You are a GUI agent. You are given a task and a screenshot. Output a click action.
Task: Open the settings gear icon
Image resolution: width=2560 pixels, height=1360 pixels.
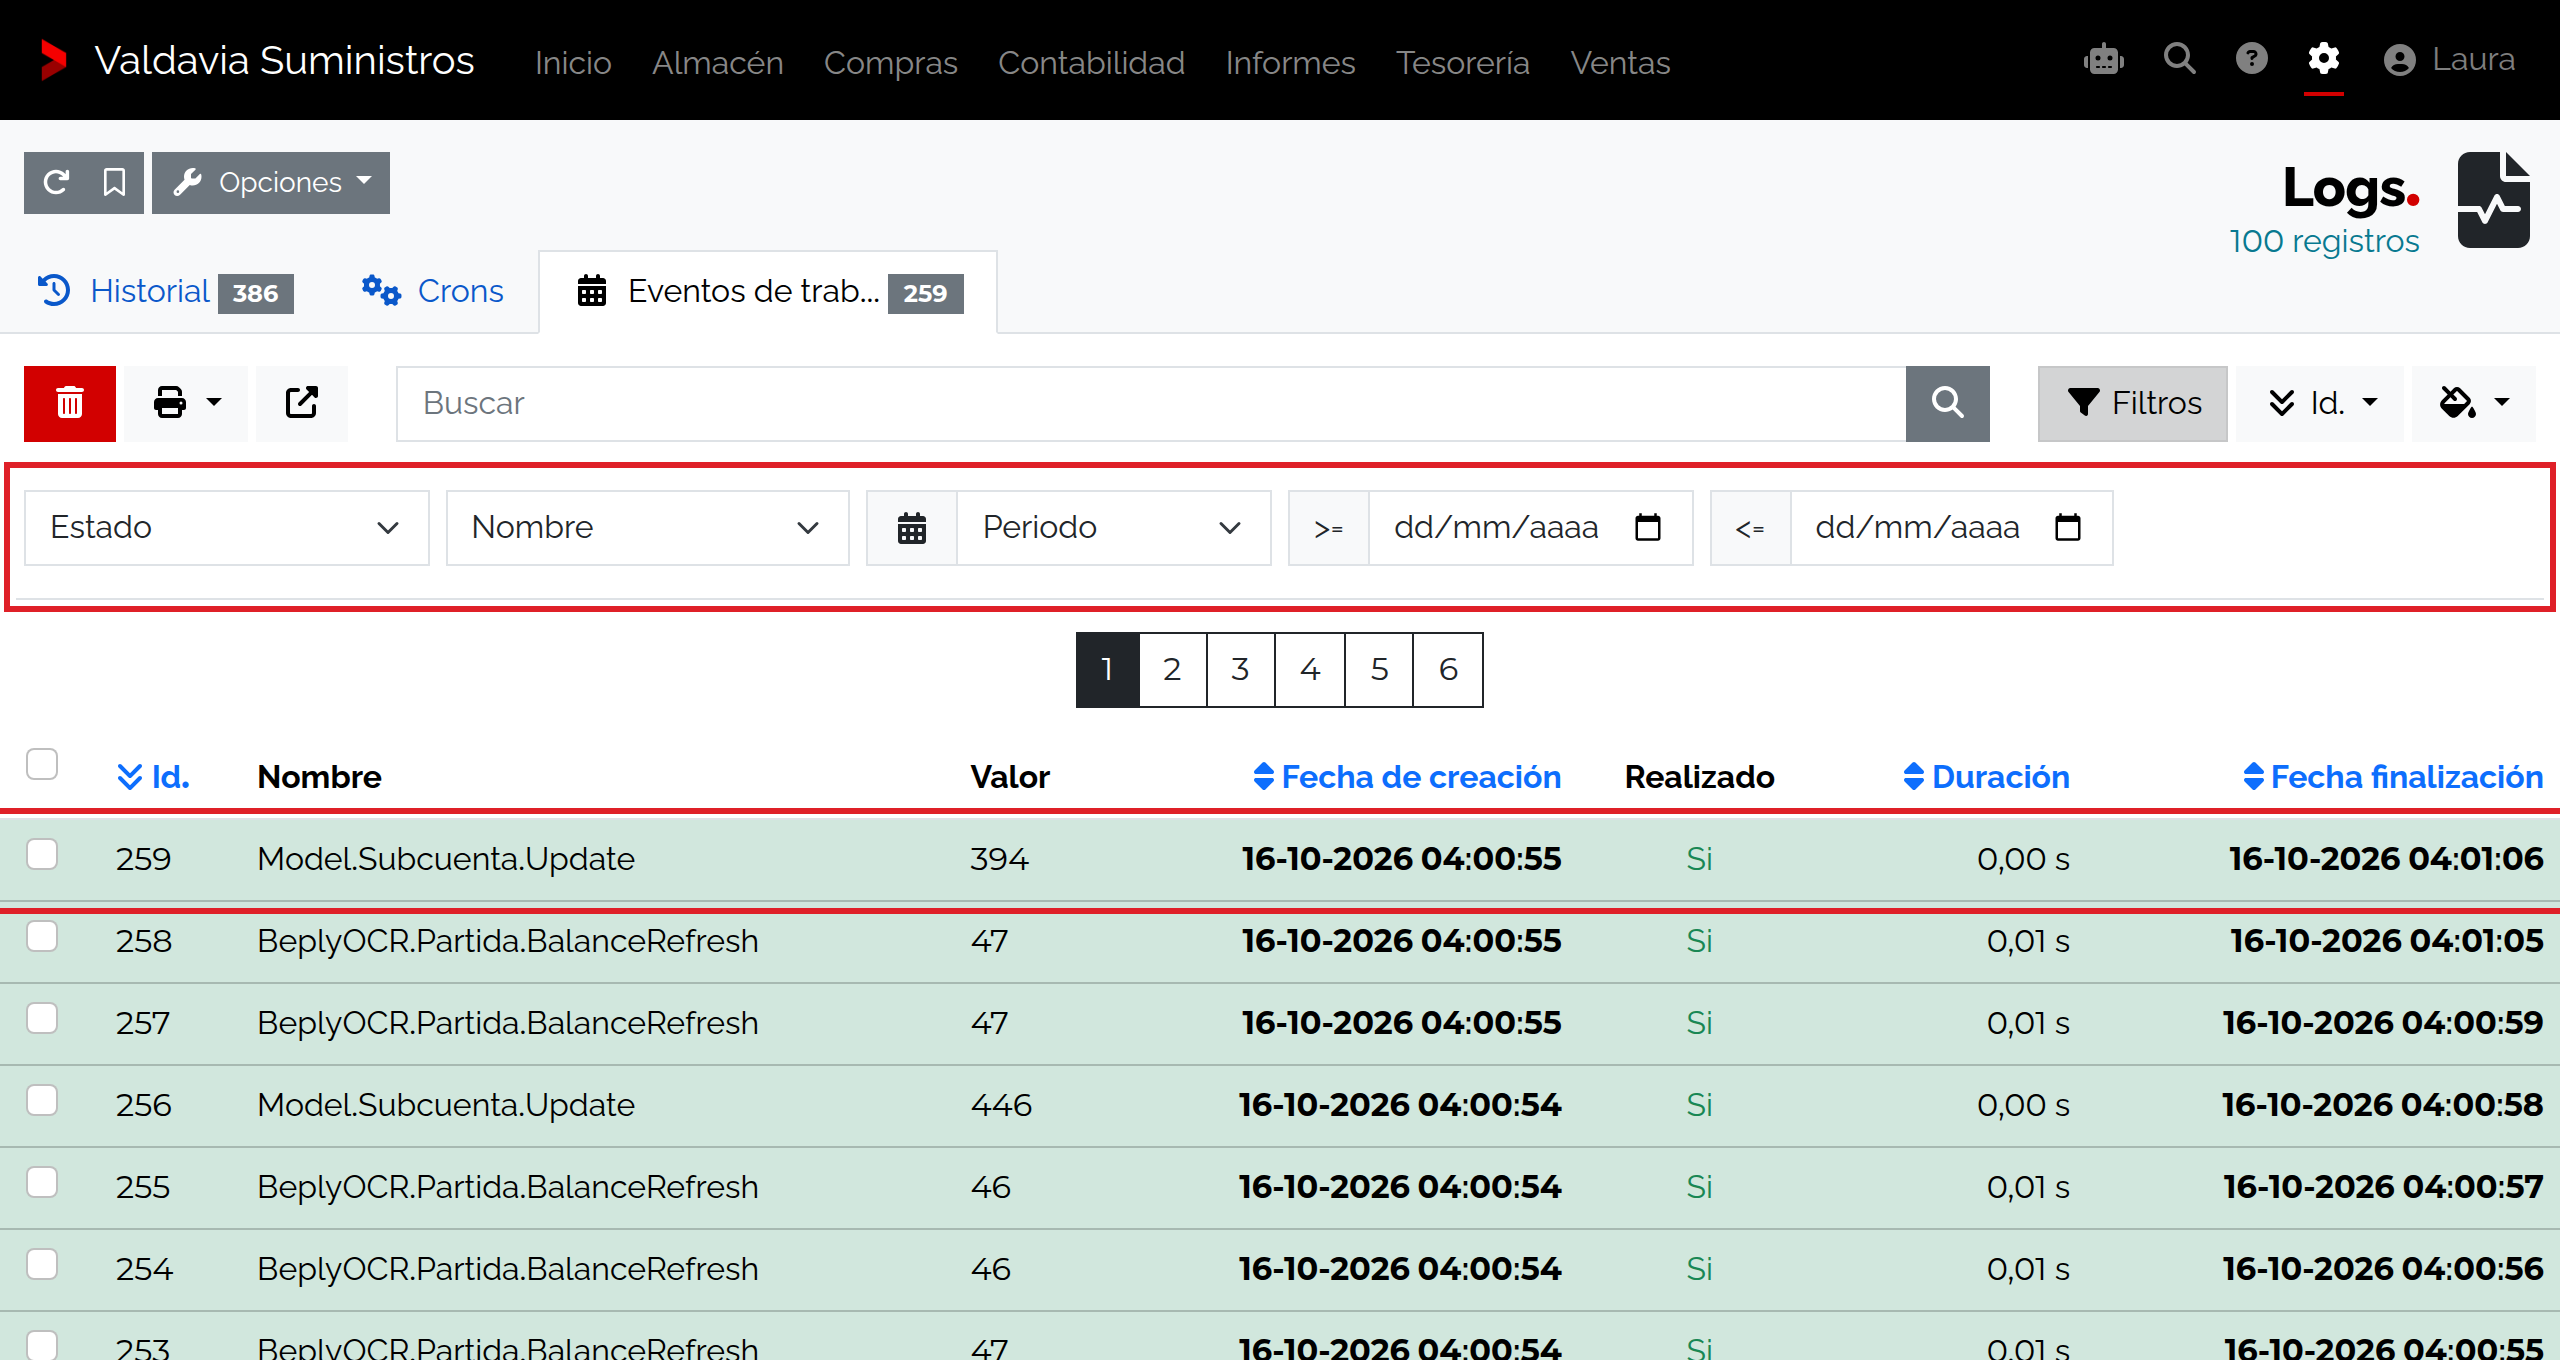[x=2324, y=59]
